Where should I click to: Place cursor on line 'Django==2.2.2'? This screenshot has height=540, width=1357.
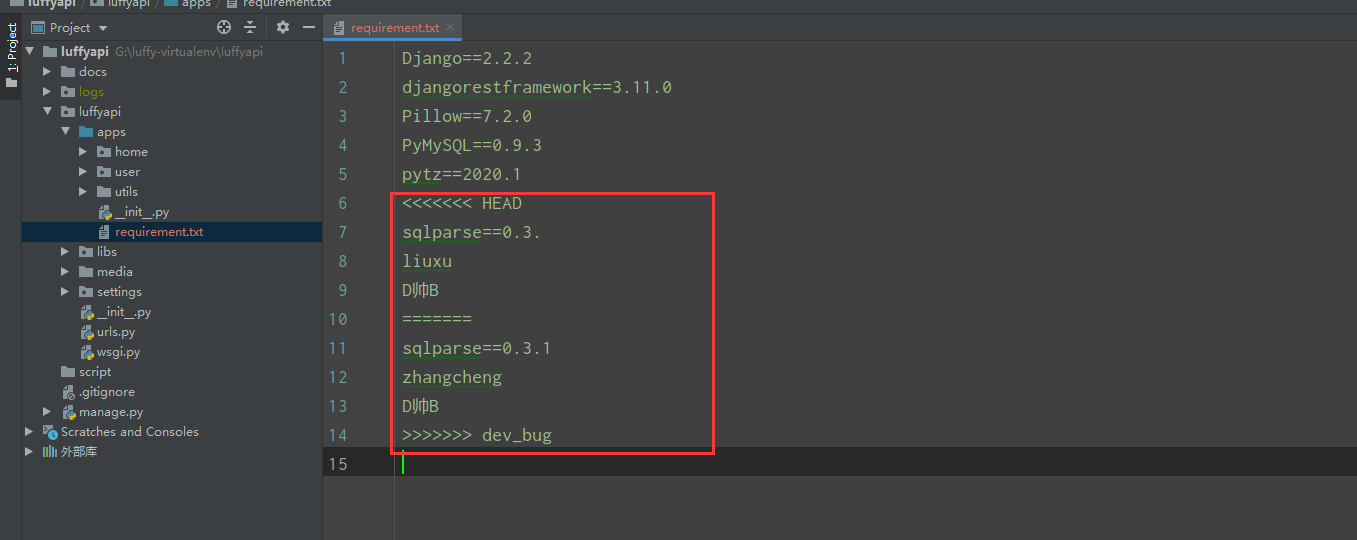tap(467, 58)
